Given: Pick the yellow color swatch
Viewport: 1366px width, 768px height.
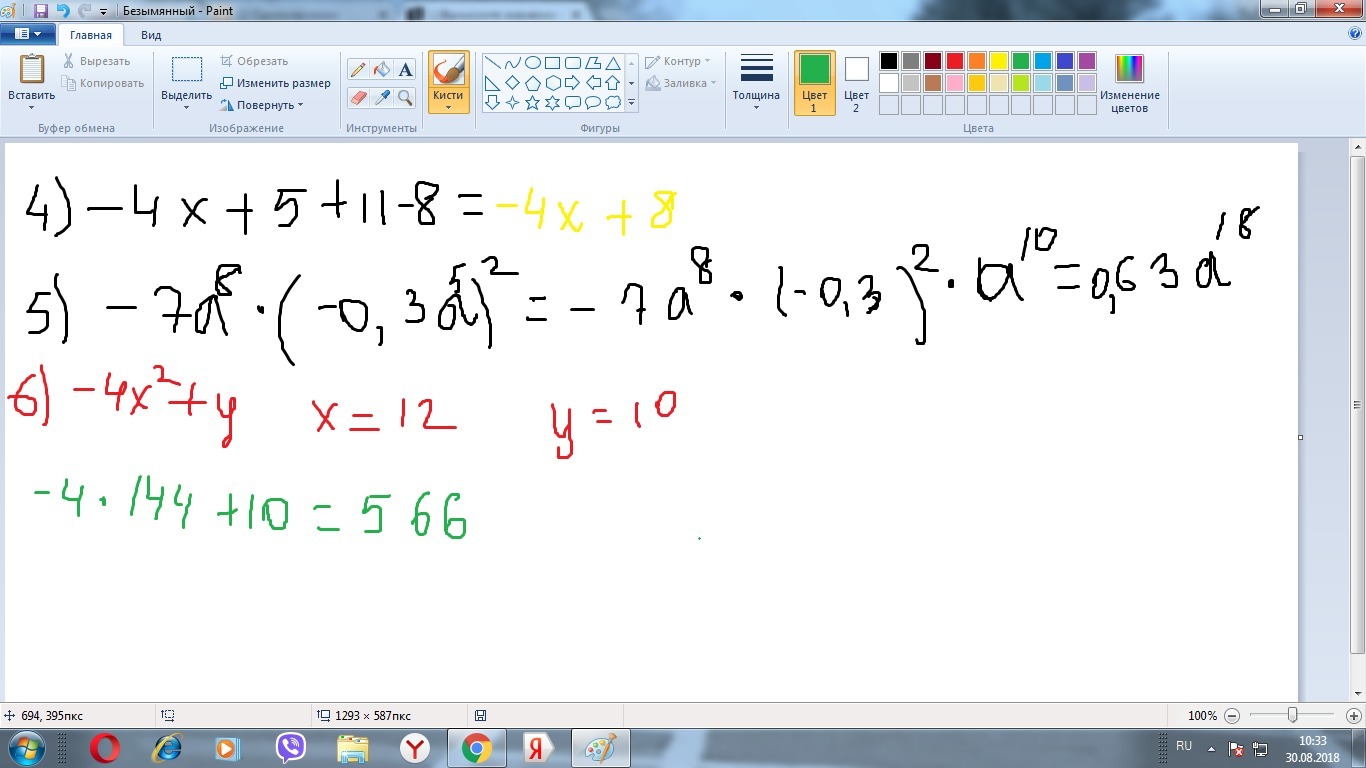Looking at the screenshot, I should tap(999, 61).
